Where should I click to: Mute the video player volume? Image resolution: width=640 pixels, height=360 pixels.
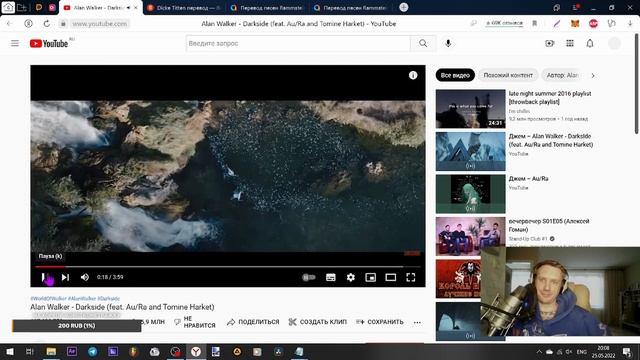[x=84, y=277]
